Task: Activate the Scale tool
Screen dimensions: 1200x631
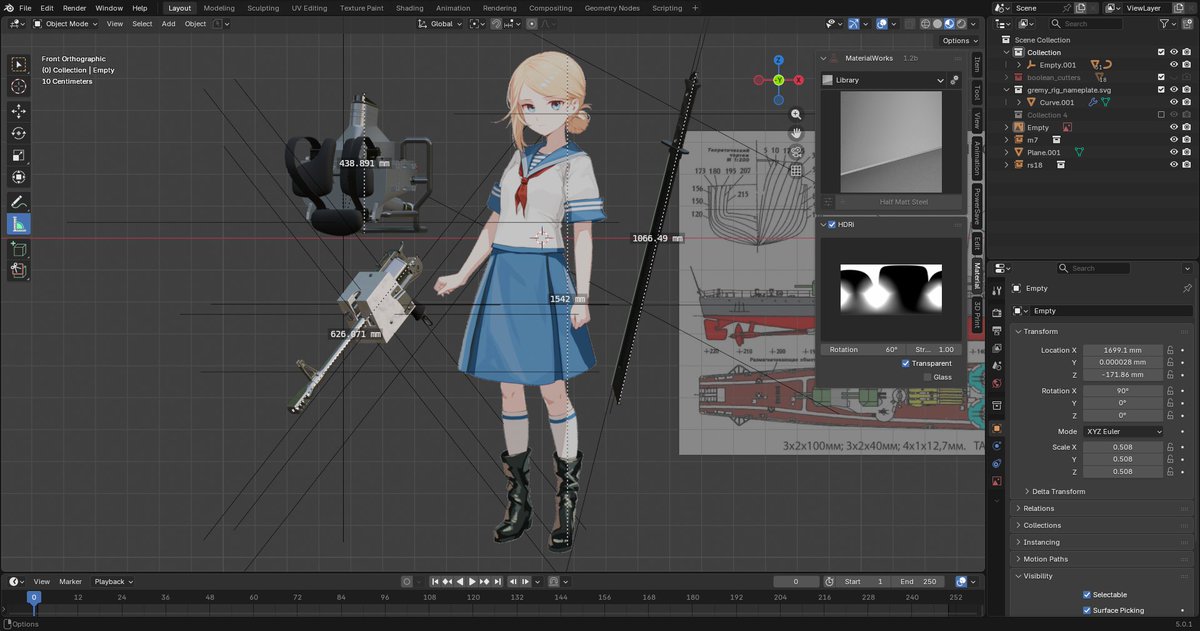Action: coord(19,155)
